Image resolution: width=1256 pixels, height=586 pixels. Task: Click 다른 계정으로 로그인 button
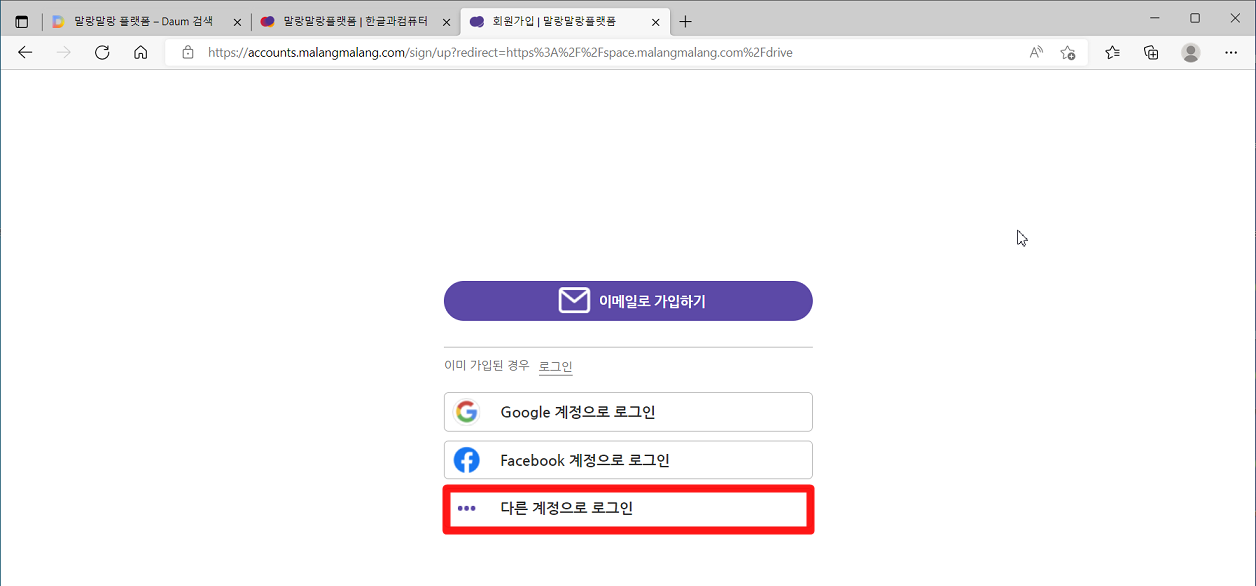coord(628,509)
